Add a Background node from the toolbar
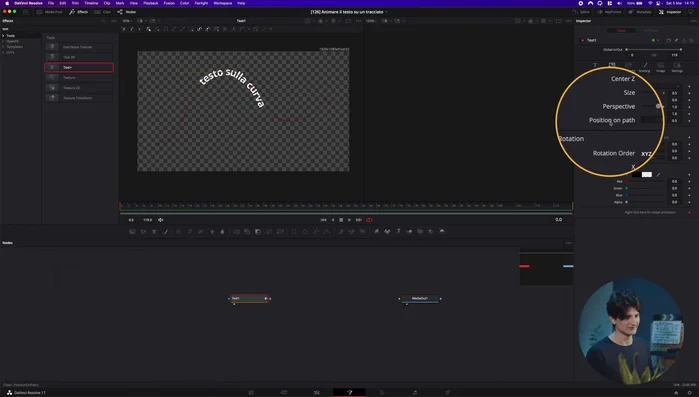The height and width of the screenshot is (397, 699). (132, 232)
